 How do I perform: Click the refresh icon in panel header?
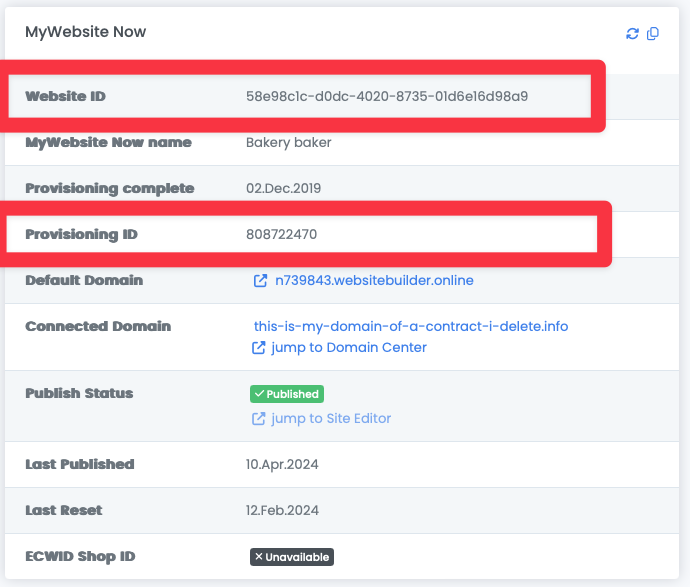pyautogui.click(x=632, y=34)
